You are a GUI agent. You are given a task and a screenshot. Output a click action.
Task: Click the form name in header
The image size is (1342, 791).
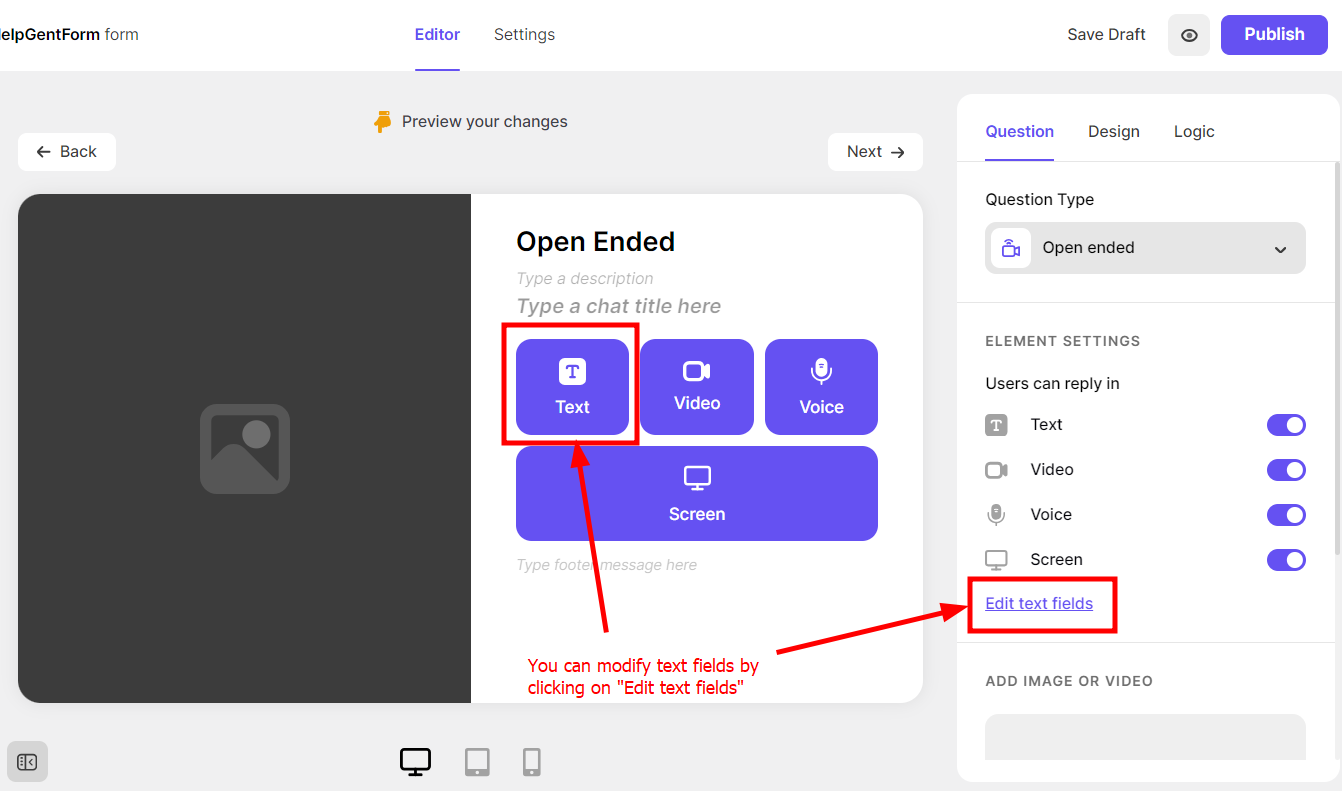(69, 35)
